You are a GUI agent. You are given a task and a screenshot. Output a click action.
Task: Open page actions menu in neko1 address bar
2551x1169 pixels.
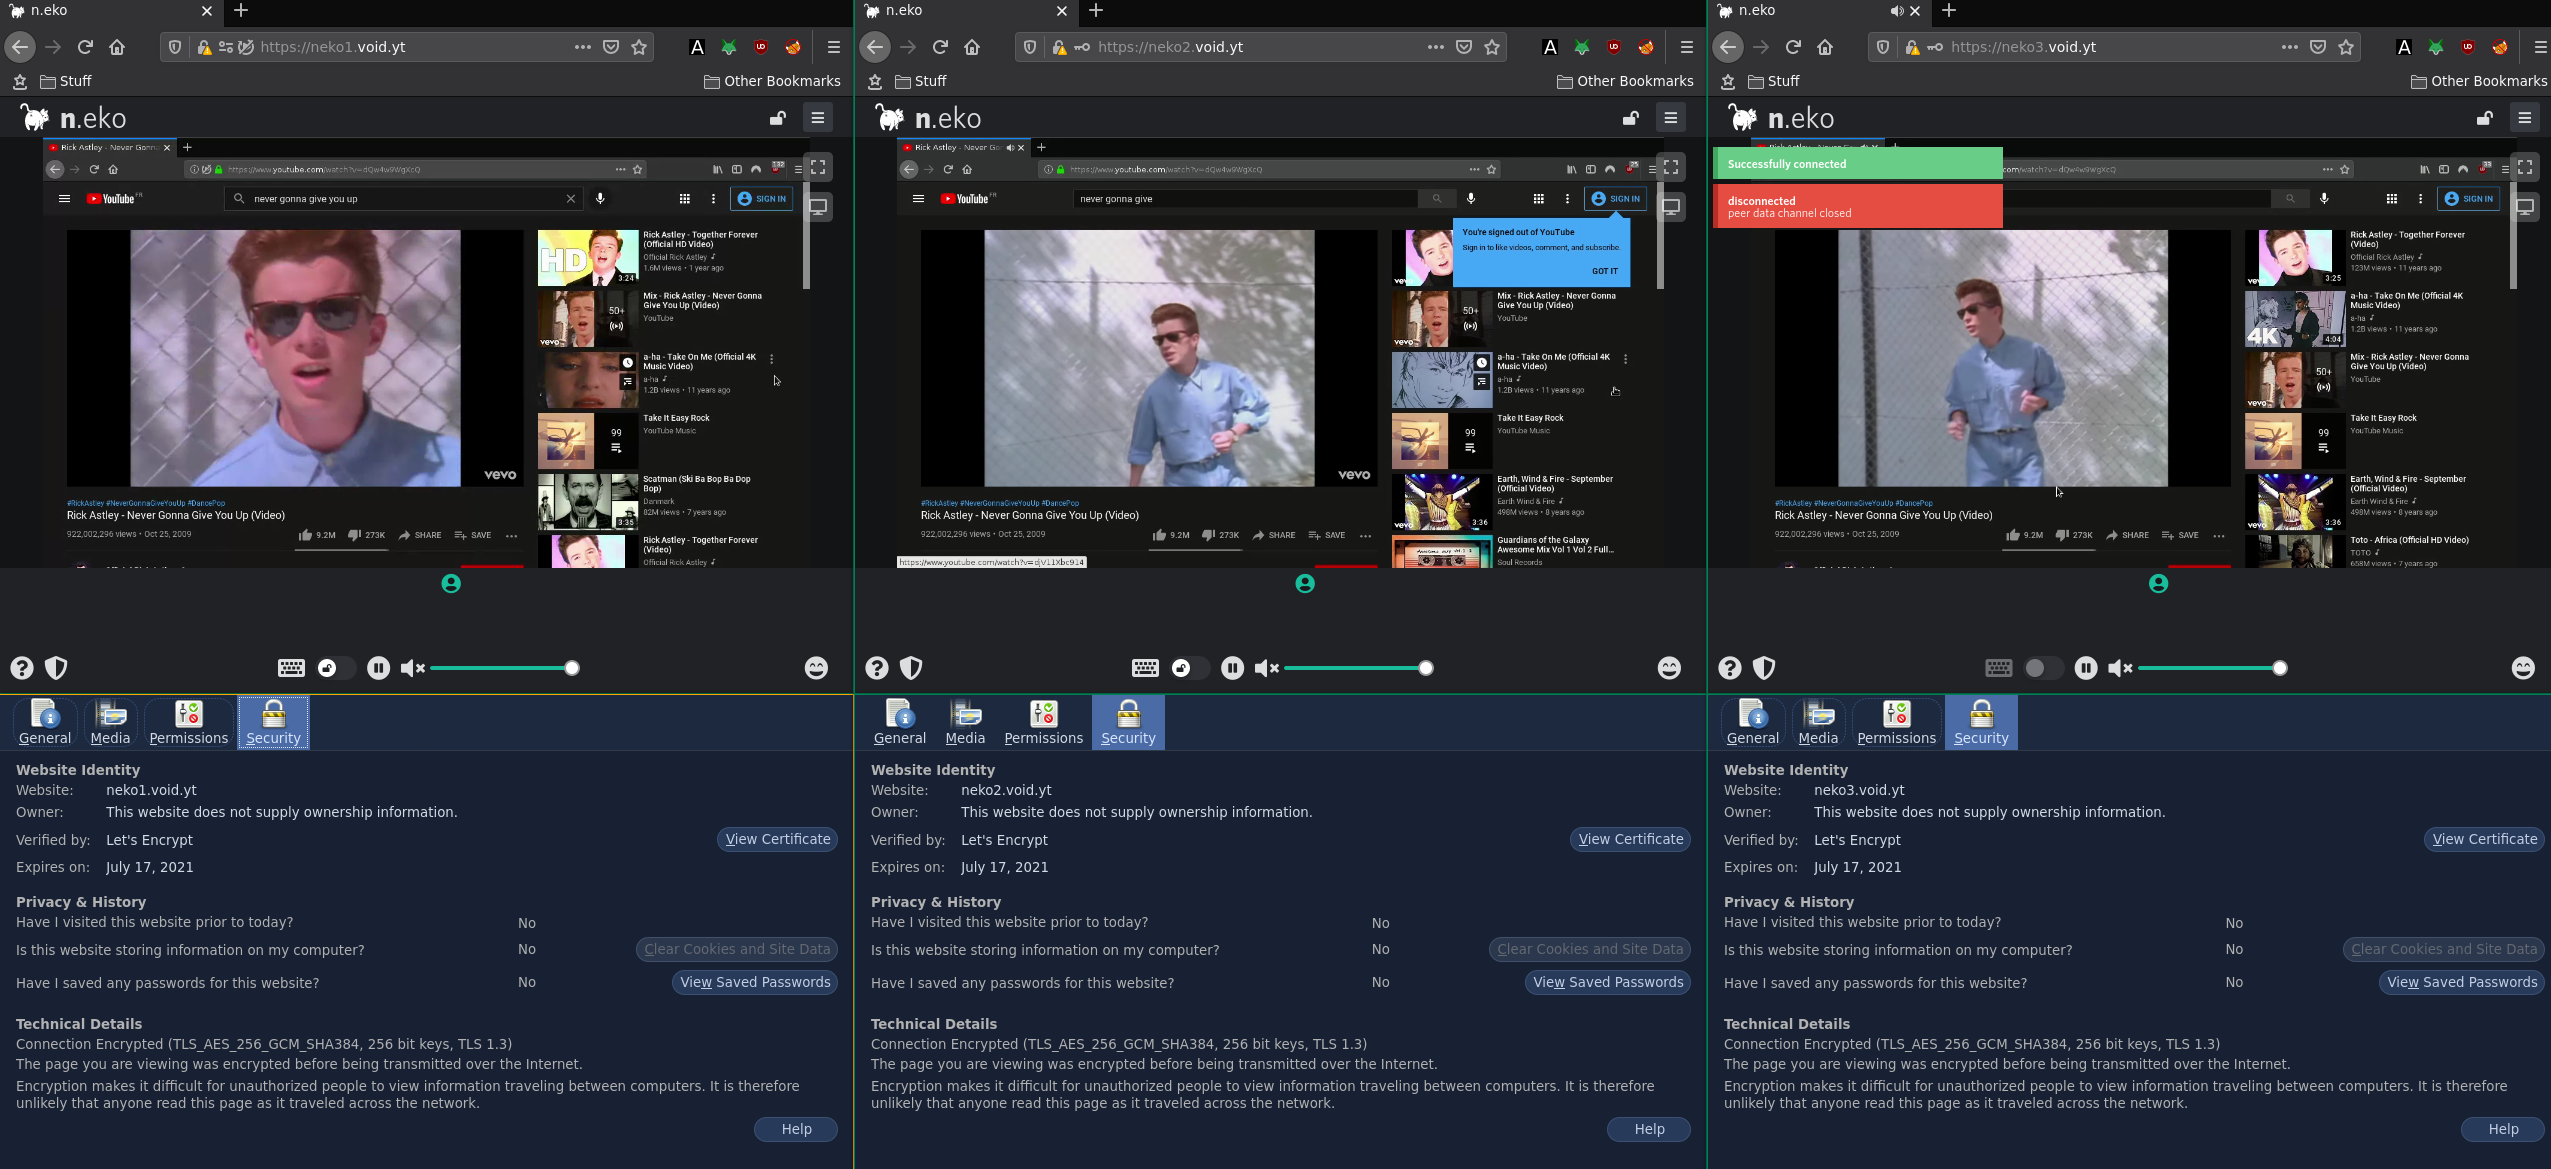(582, 47)
